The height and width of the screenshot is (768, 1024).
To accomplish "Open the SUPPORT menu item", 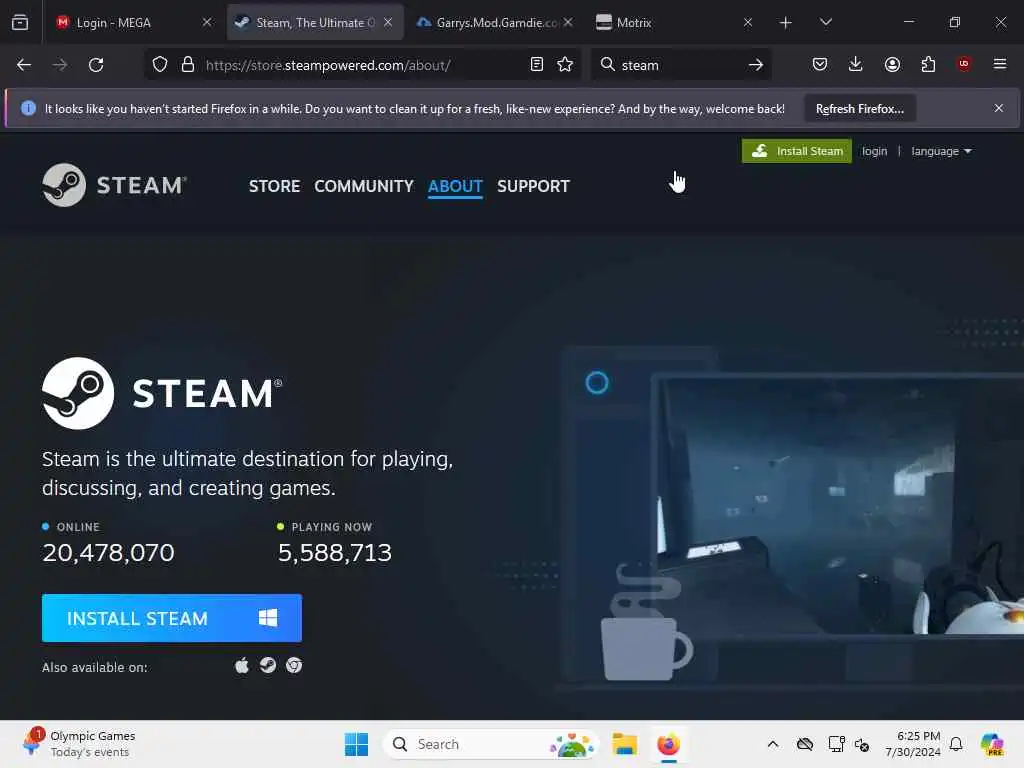I will (x=533, y=186).
